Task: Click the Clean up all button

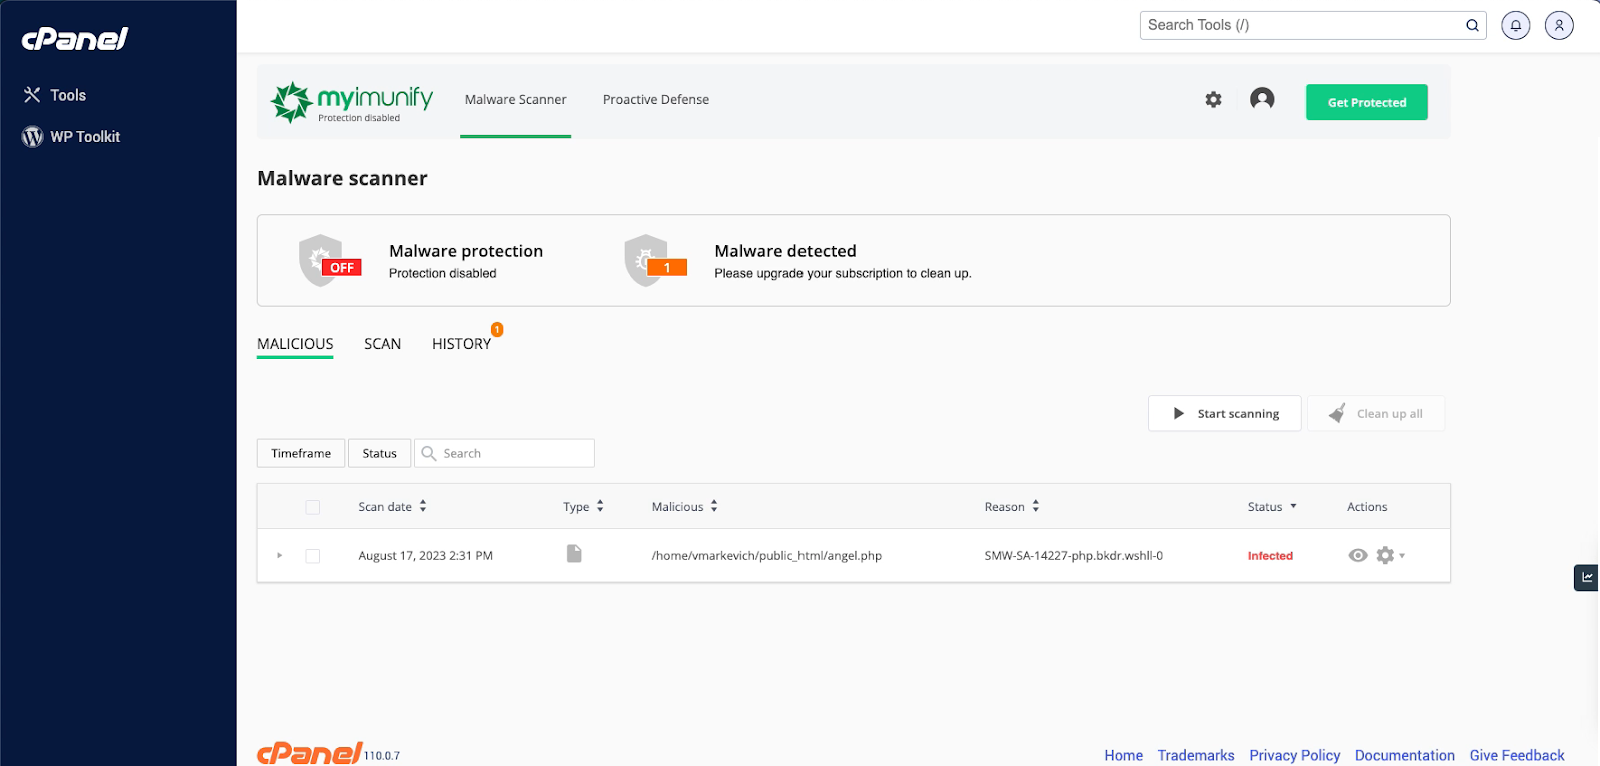Action: coord(1376,413)
